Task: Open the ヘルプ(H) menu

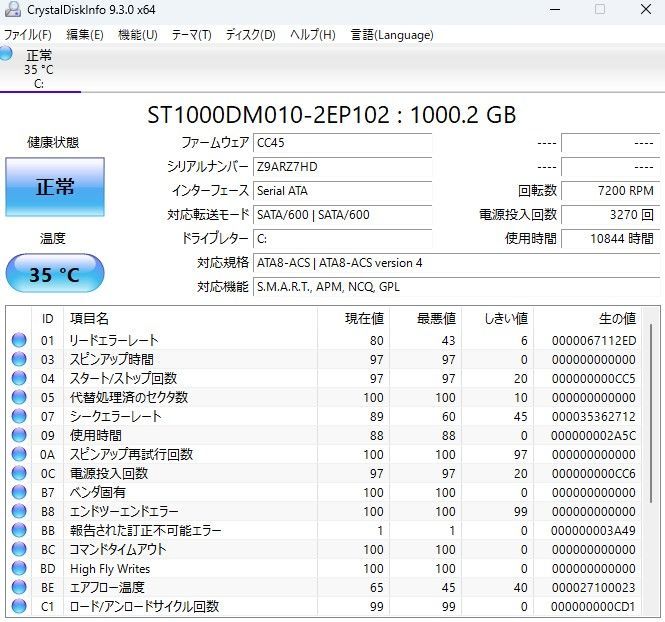Action: (x=313, y=34)
